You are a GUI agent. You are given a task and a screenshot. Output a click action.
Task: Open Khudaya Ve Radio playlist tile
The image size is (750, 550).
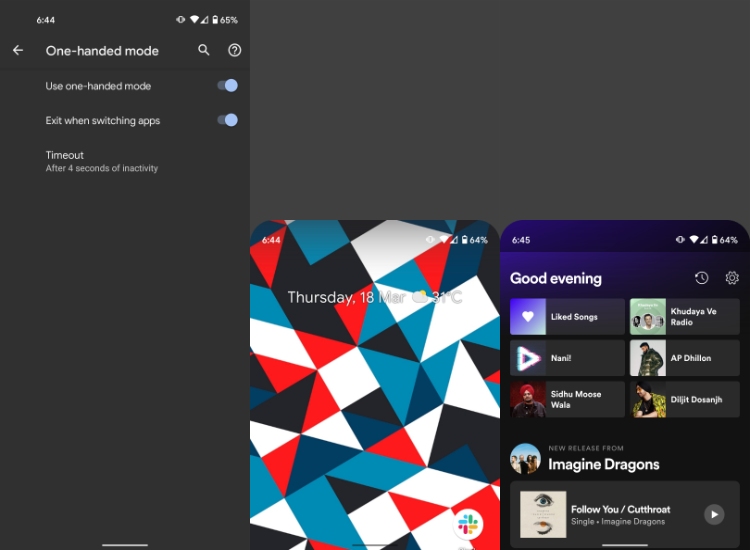coord(685,317)
